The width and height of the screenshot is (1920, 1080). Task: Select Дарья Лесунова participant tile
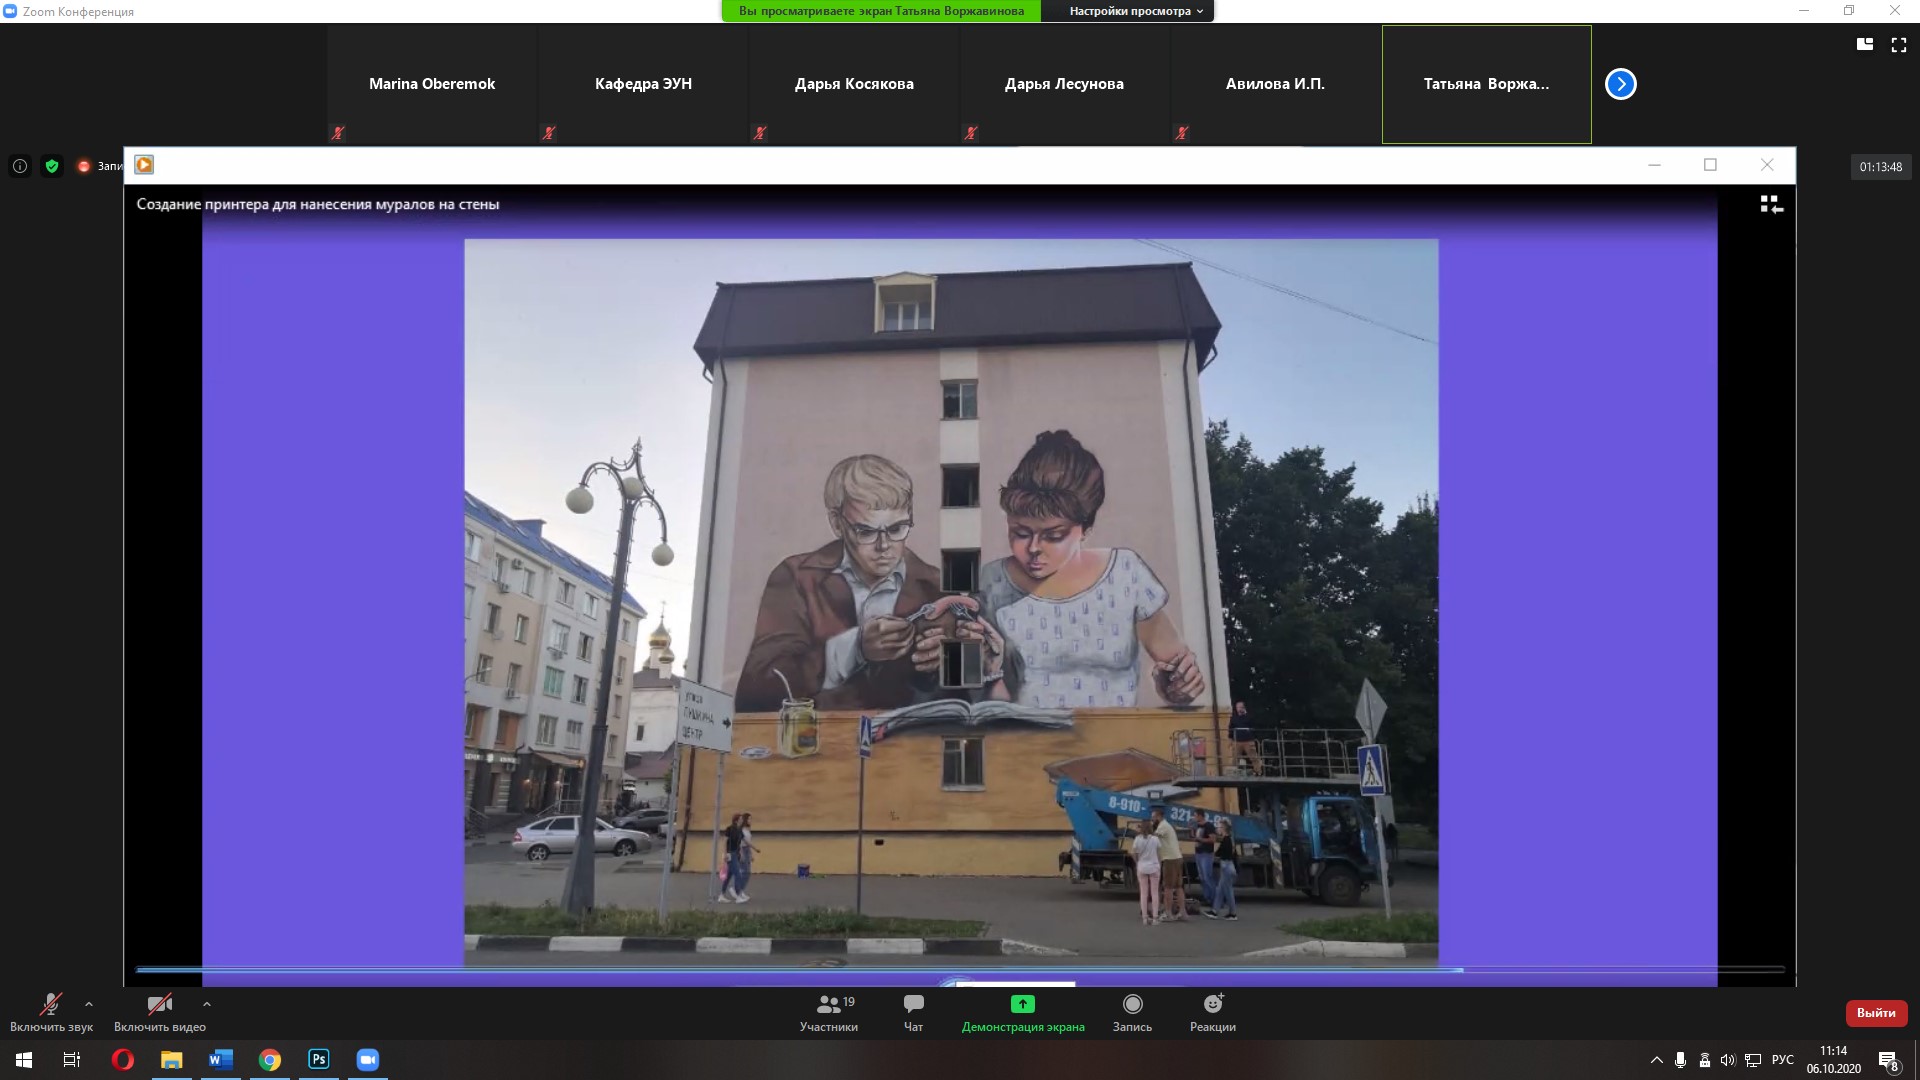point(1064,84)
